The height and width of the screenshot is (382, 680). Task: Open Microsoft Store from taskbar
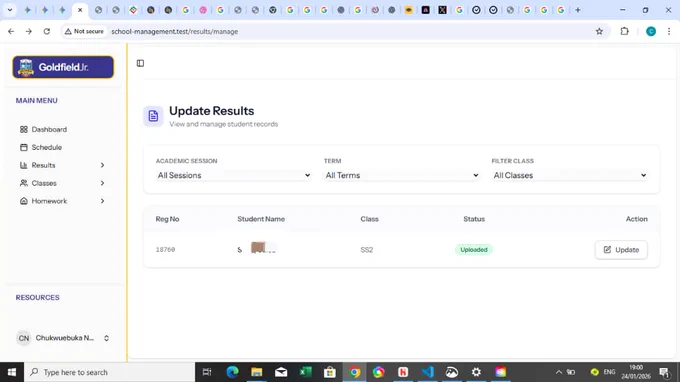tap(330, 372)
